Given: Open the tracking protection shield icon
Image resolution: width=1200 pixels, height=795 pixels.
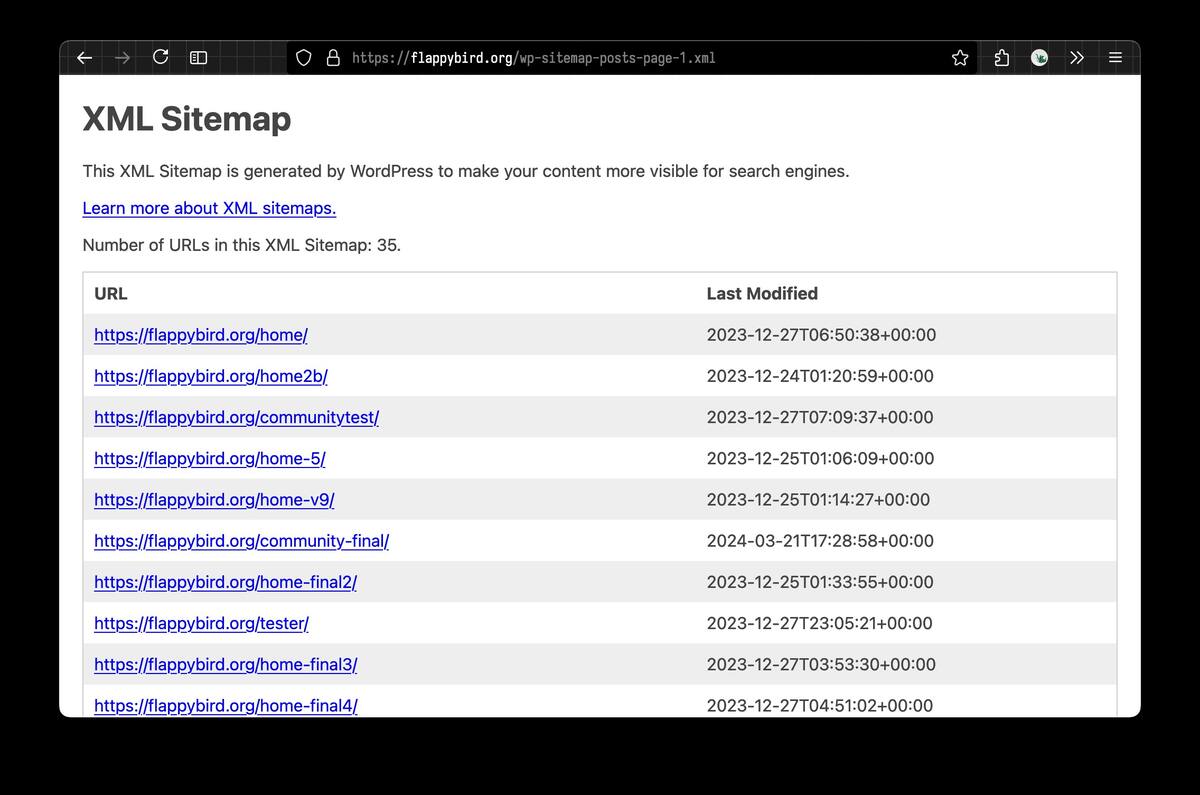Looking at the screenshot, I should coord(304,58).
